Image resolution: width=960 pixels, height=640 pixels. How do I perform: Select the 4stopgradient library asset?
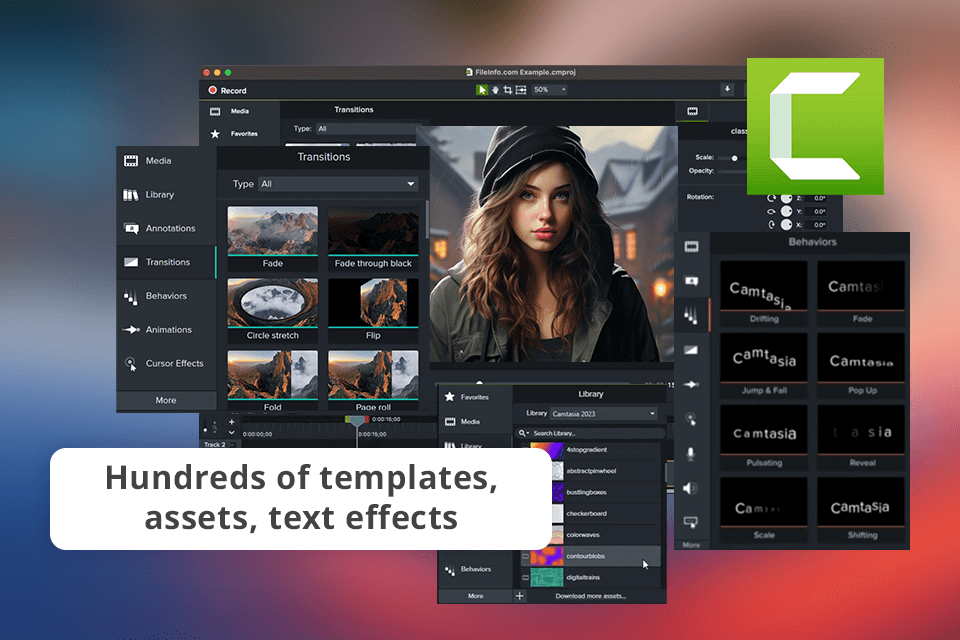click(593, 450)
